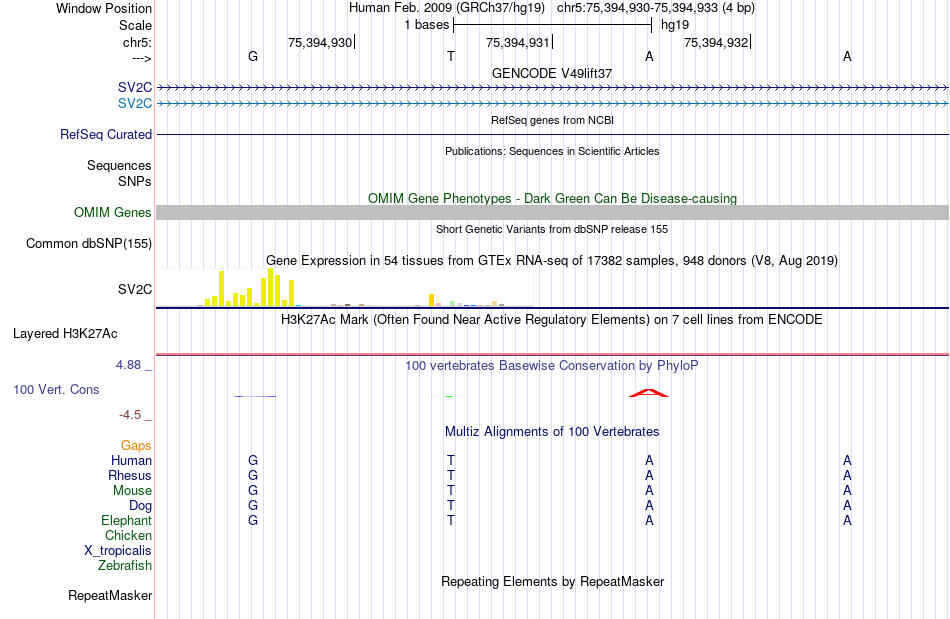
Task: Click the 100 vertebrates Basewise Conservation title
Action: point(552,366)
